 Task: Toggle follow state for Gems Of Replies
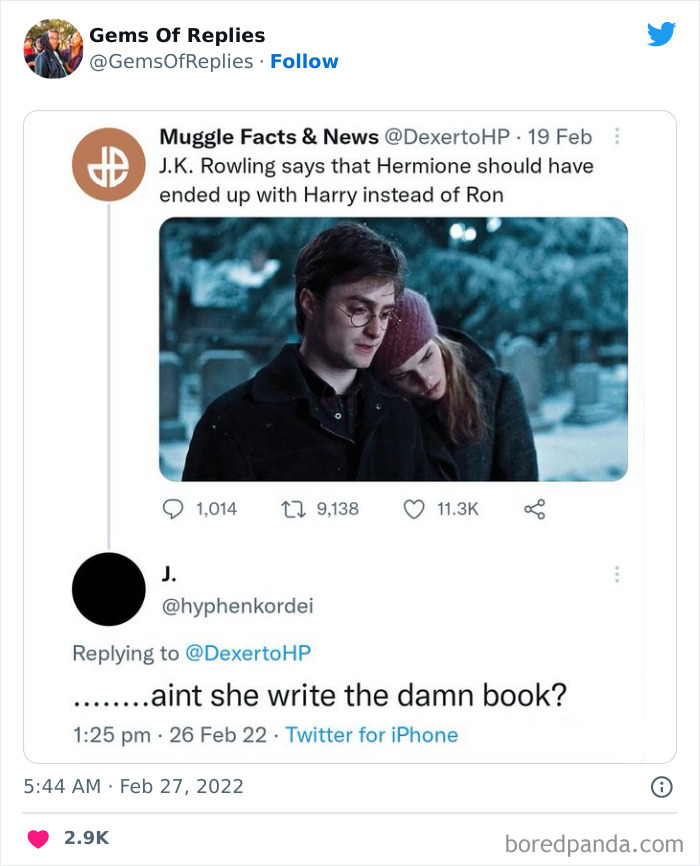point(305,61)
